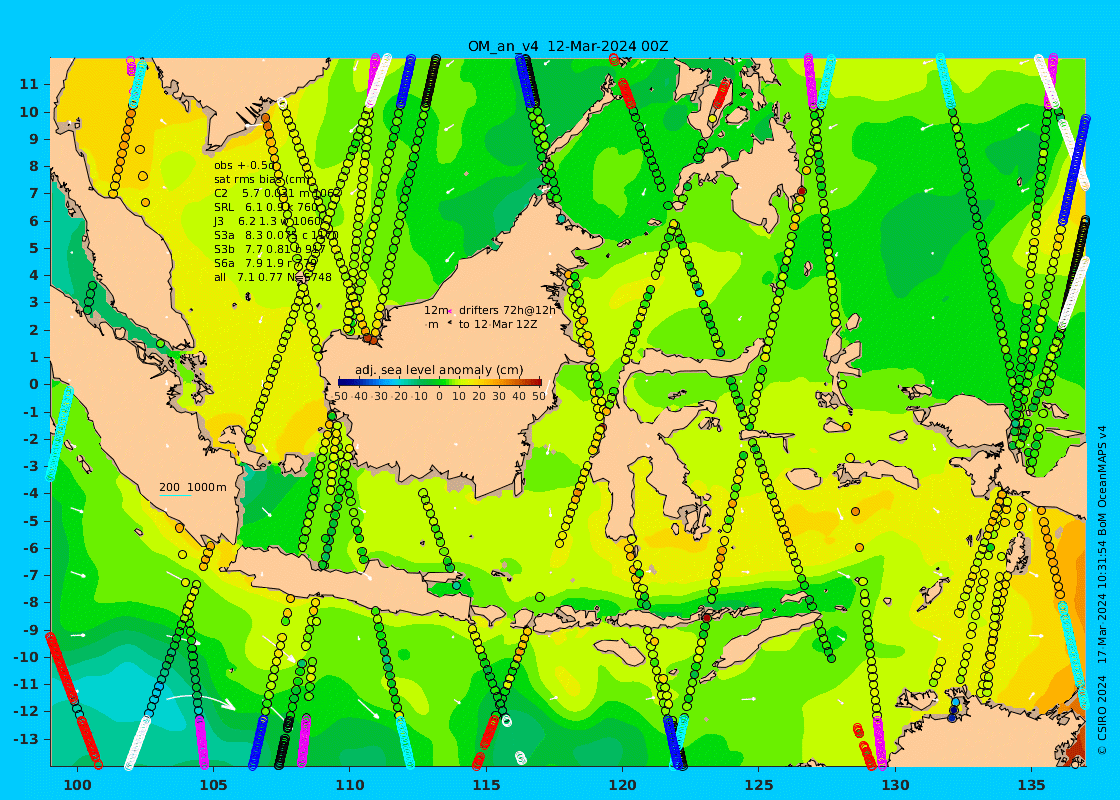Select the C2 satellite statistics row
This screenshot has height=800, width=1120.
[278, 193]
